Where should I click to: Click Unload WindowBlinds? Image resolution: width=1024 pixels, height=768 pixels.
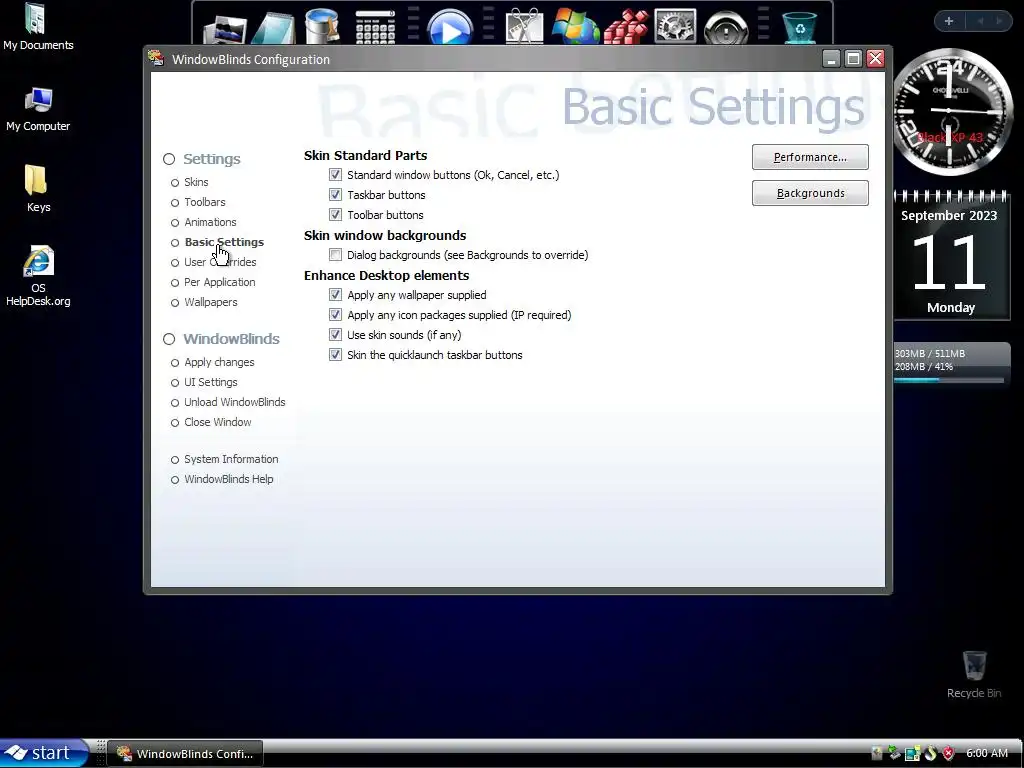234,402
